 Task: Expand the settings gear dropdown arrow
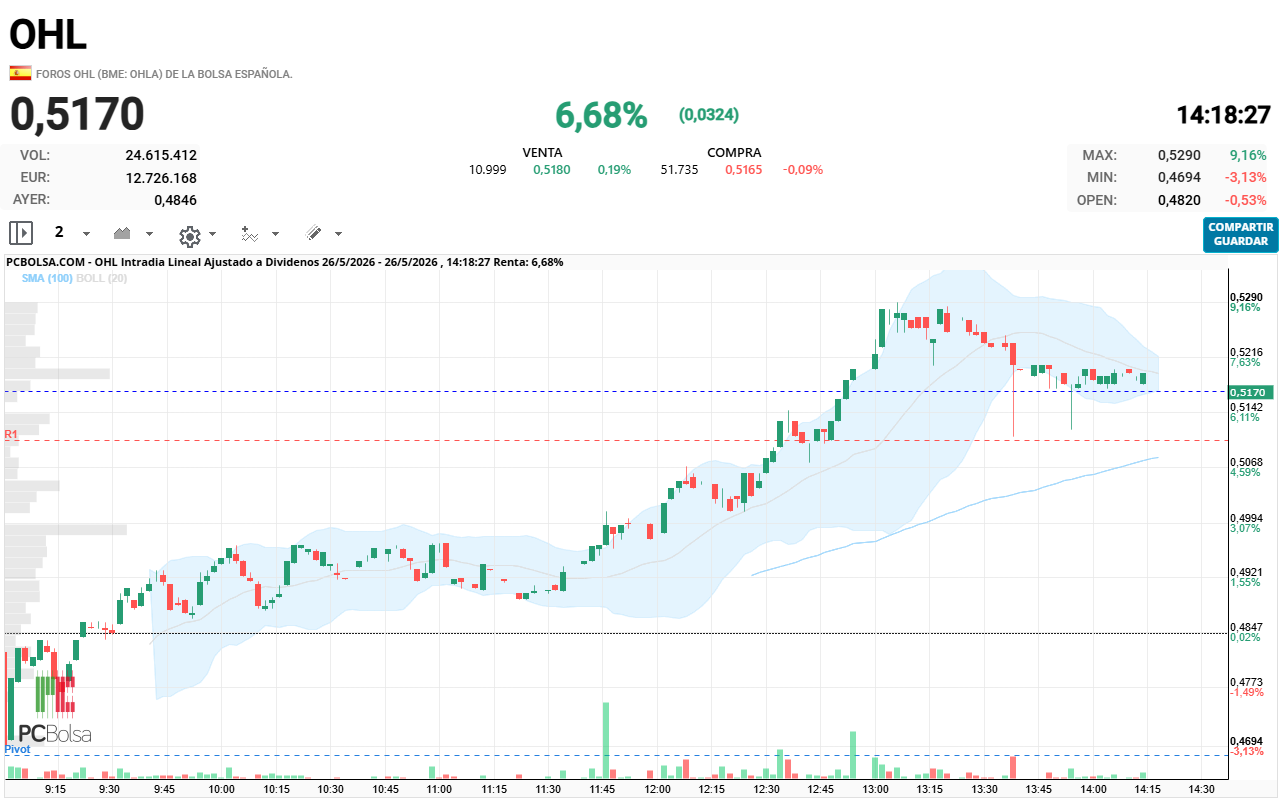click(212, 234)
